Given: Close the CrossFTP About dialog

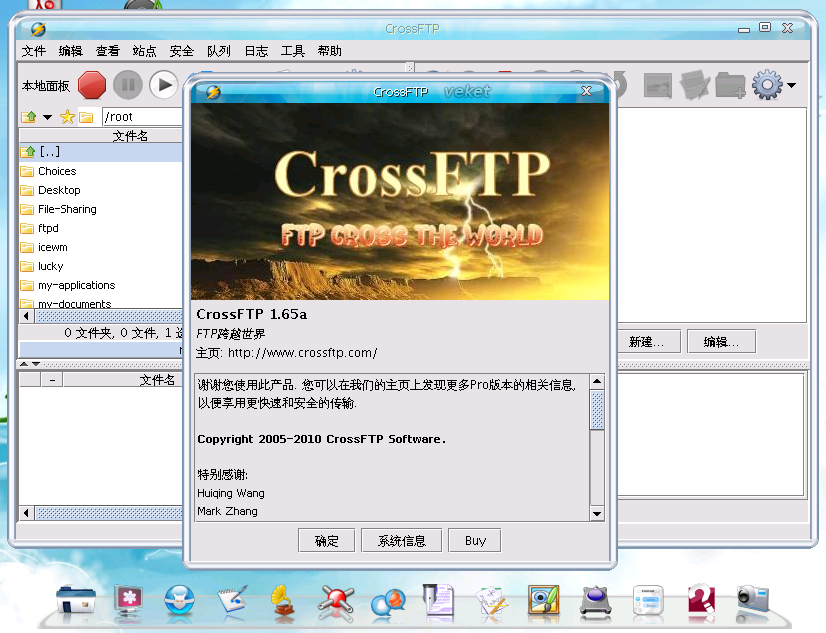Looking at the screenshot, I should (586, 91).
